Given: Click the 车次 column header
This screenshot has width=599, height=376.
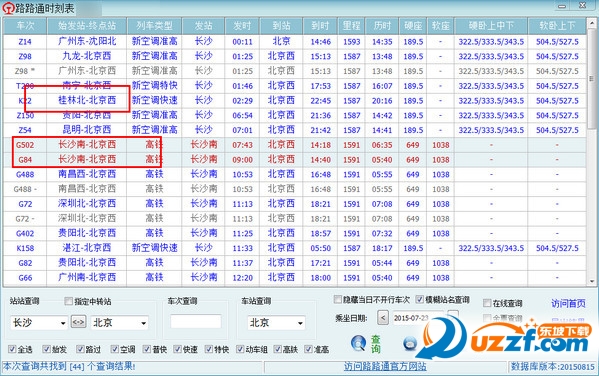Looking at the screenshot, I should (x=25, y=26).
